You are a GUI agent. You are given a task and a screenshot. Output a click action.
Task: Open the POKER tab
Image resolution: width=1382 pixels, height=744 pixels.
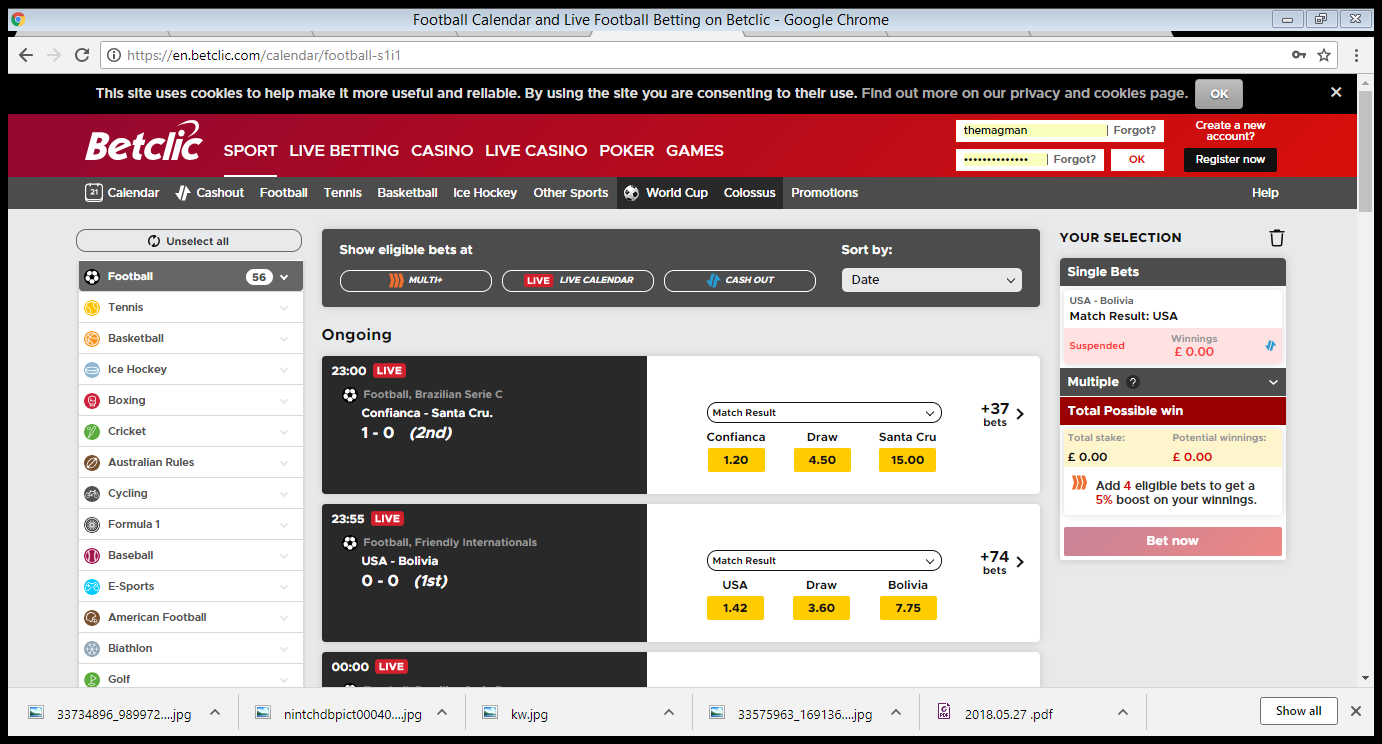point(627,151)
